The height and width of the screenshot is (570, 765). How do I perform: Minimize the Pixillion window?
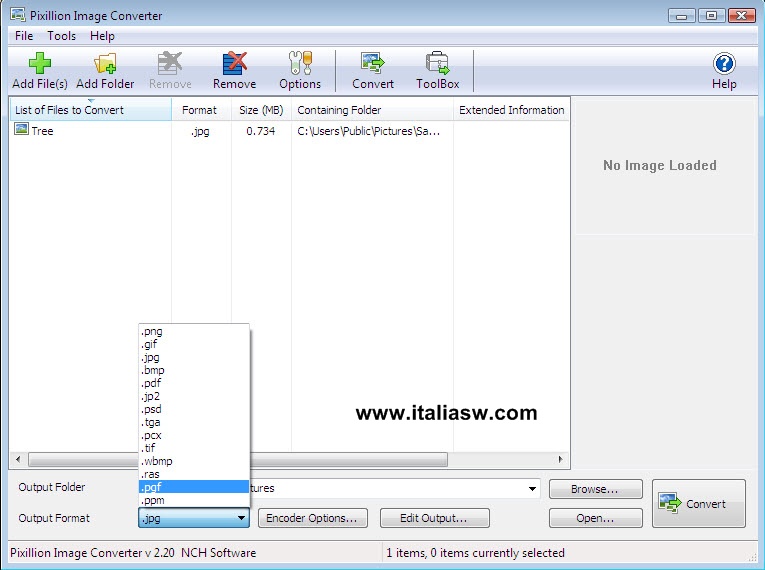point(682,16)
